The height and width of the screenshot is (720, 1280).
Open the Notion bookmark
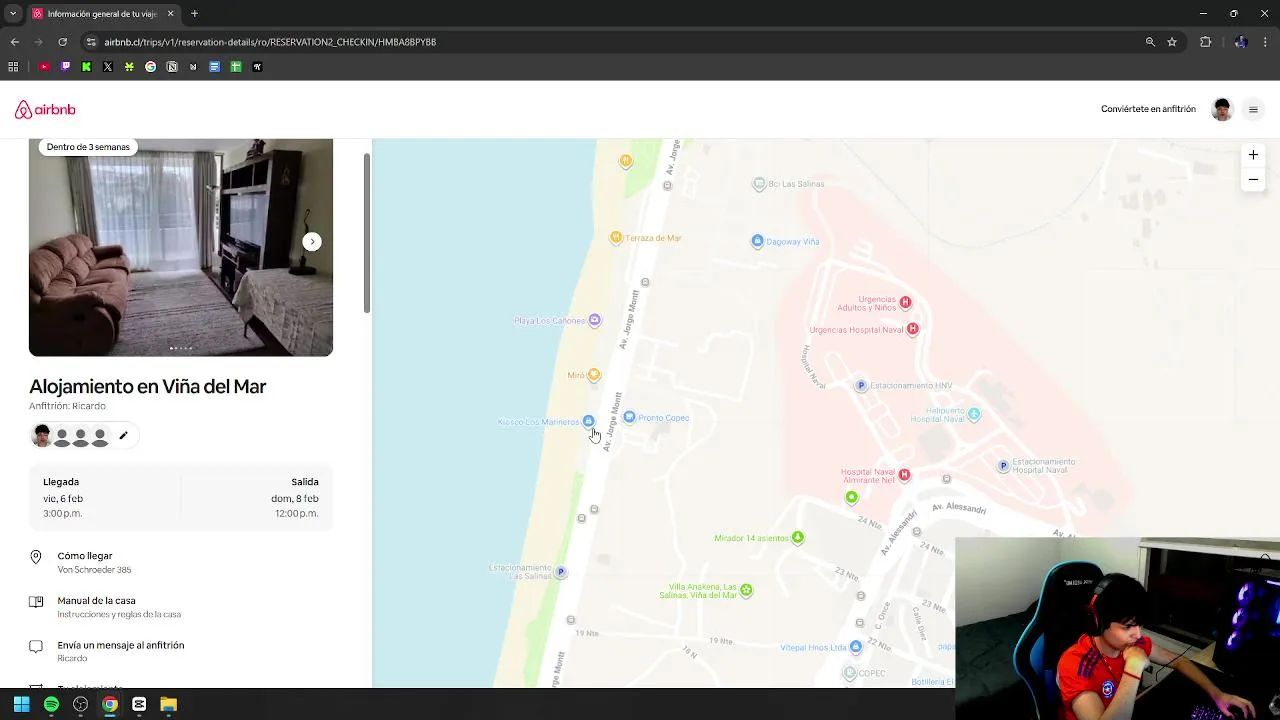tap(172, 67)
